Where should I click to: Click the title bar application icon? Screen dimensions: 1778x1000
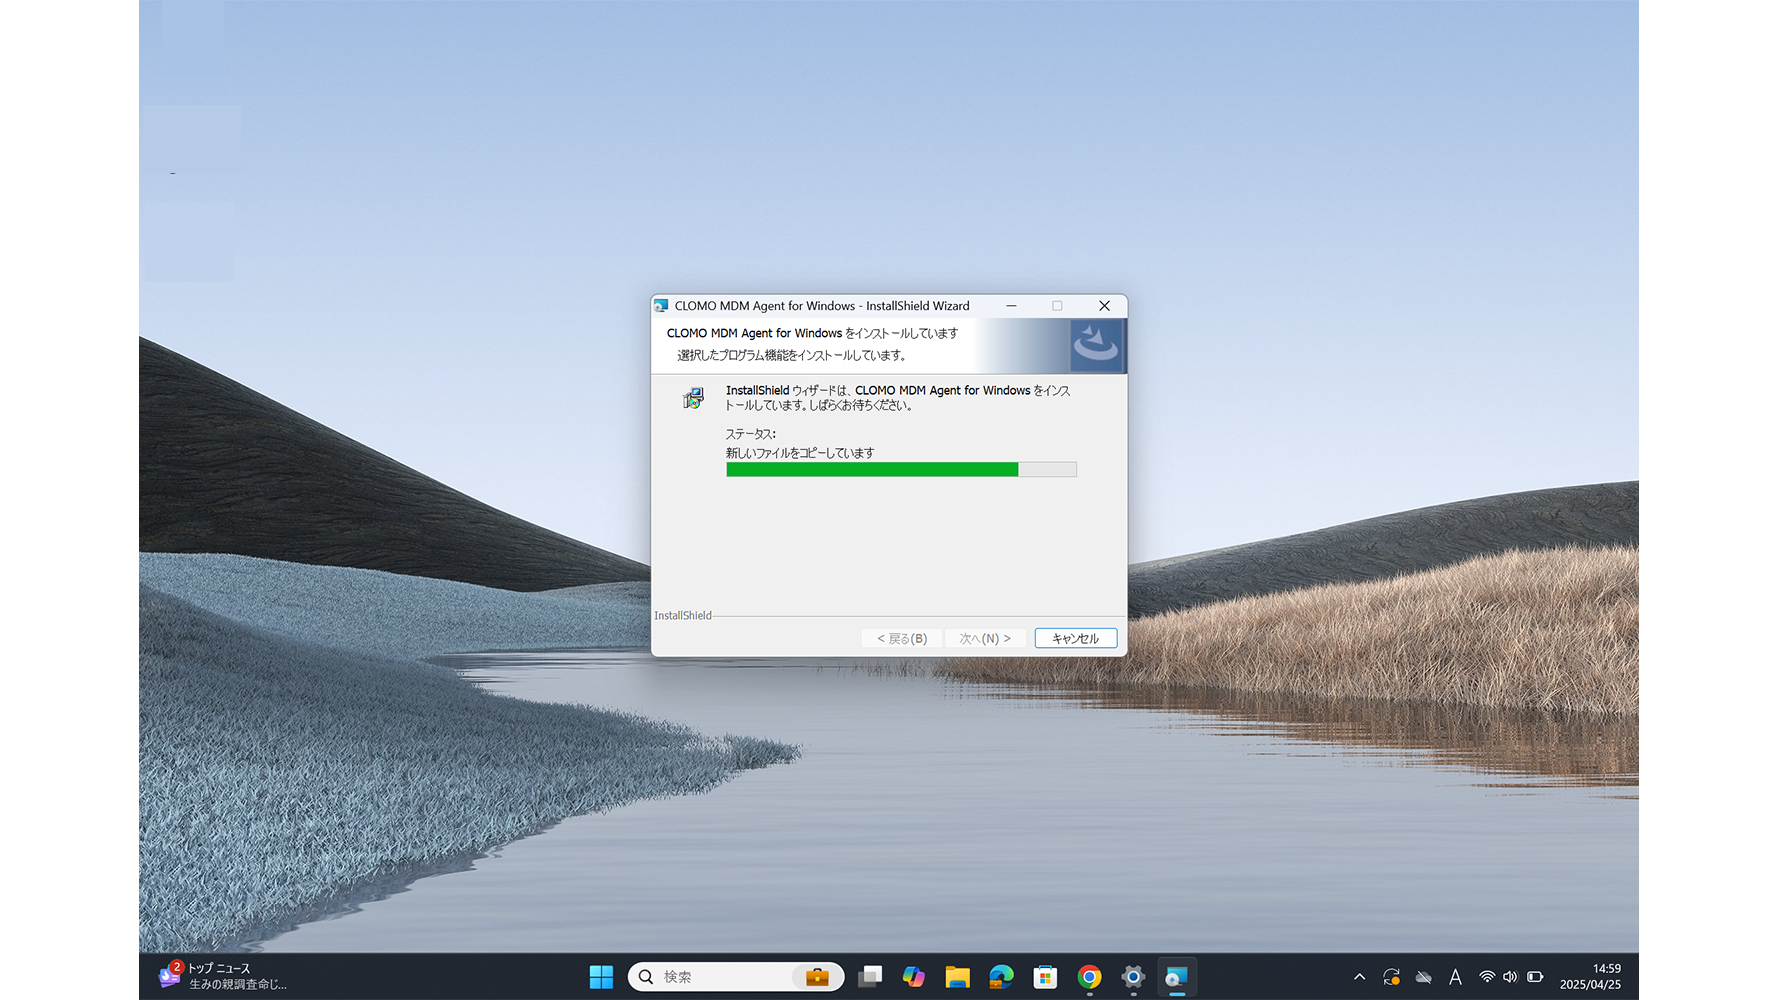pyautogui.click(x=661, y=306)
